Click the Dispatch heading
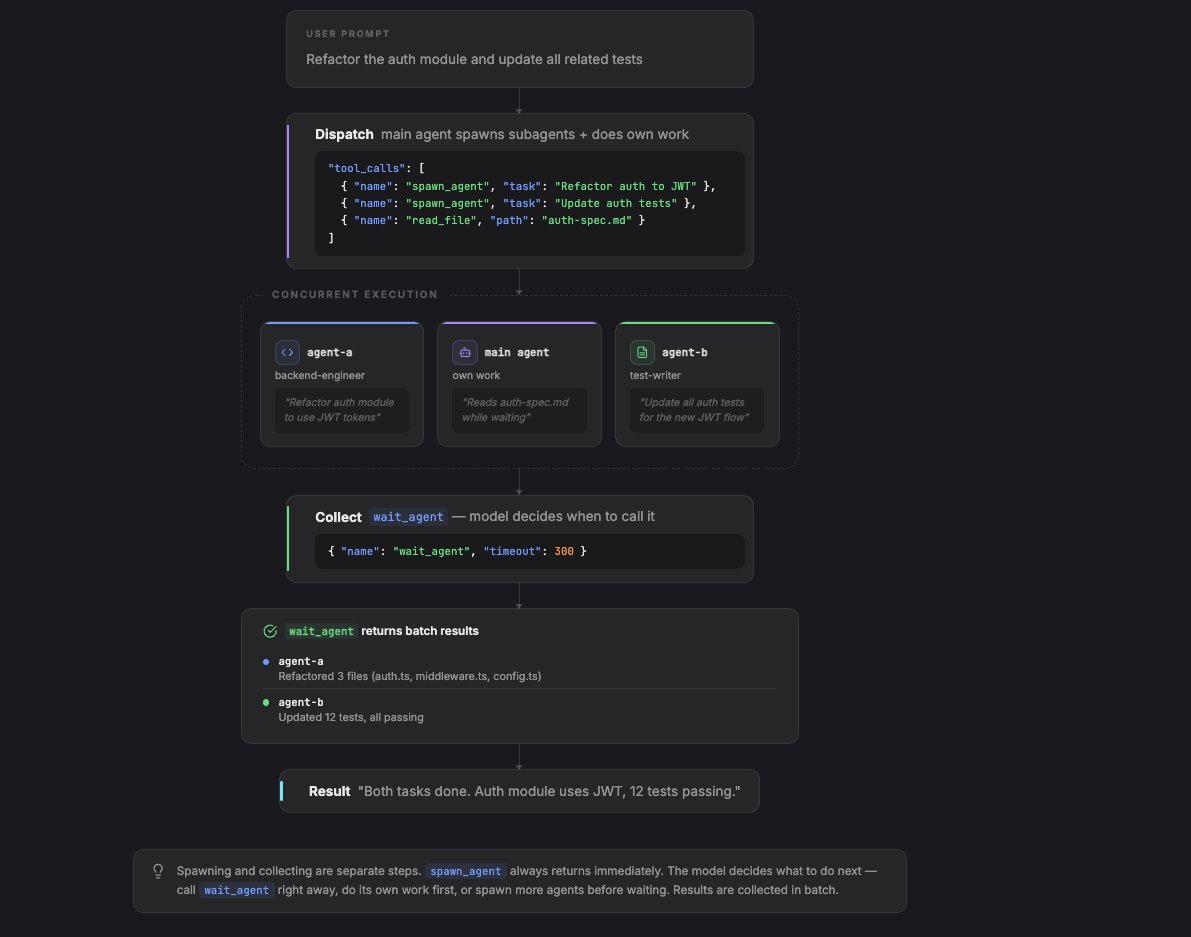1191x937 pixels. 344,134
